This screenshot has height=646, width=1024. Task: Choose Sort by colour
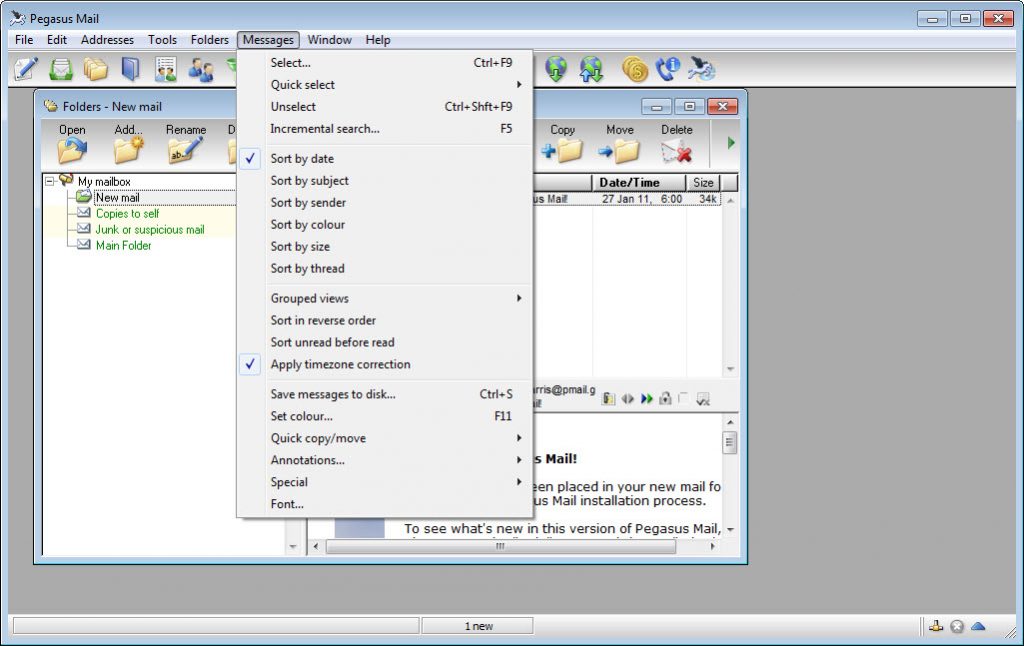[x=385, y=225]
